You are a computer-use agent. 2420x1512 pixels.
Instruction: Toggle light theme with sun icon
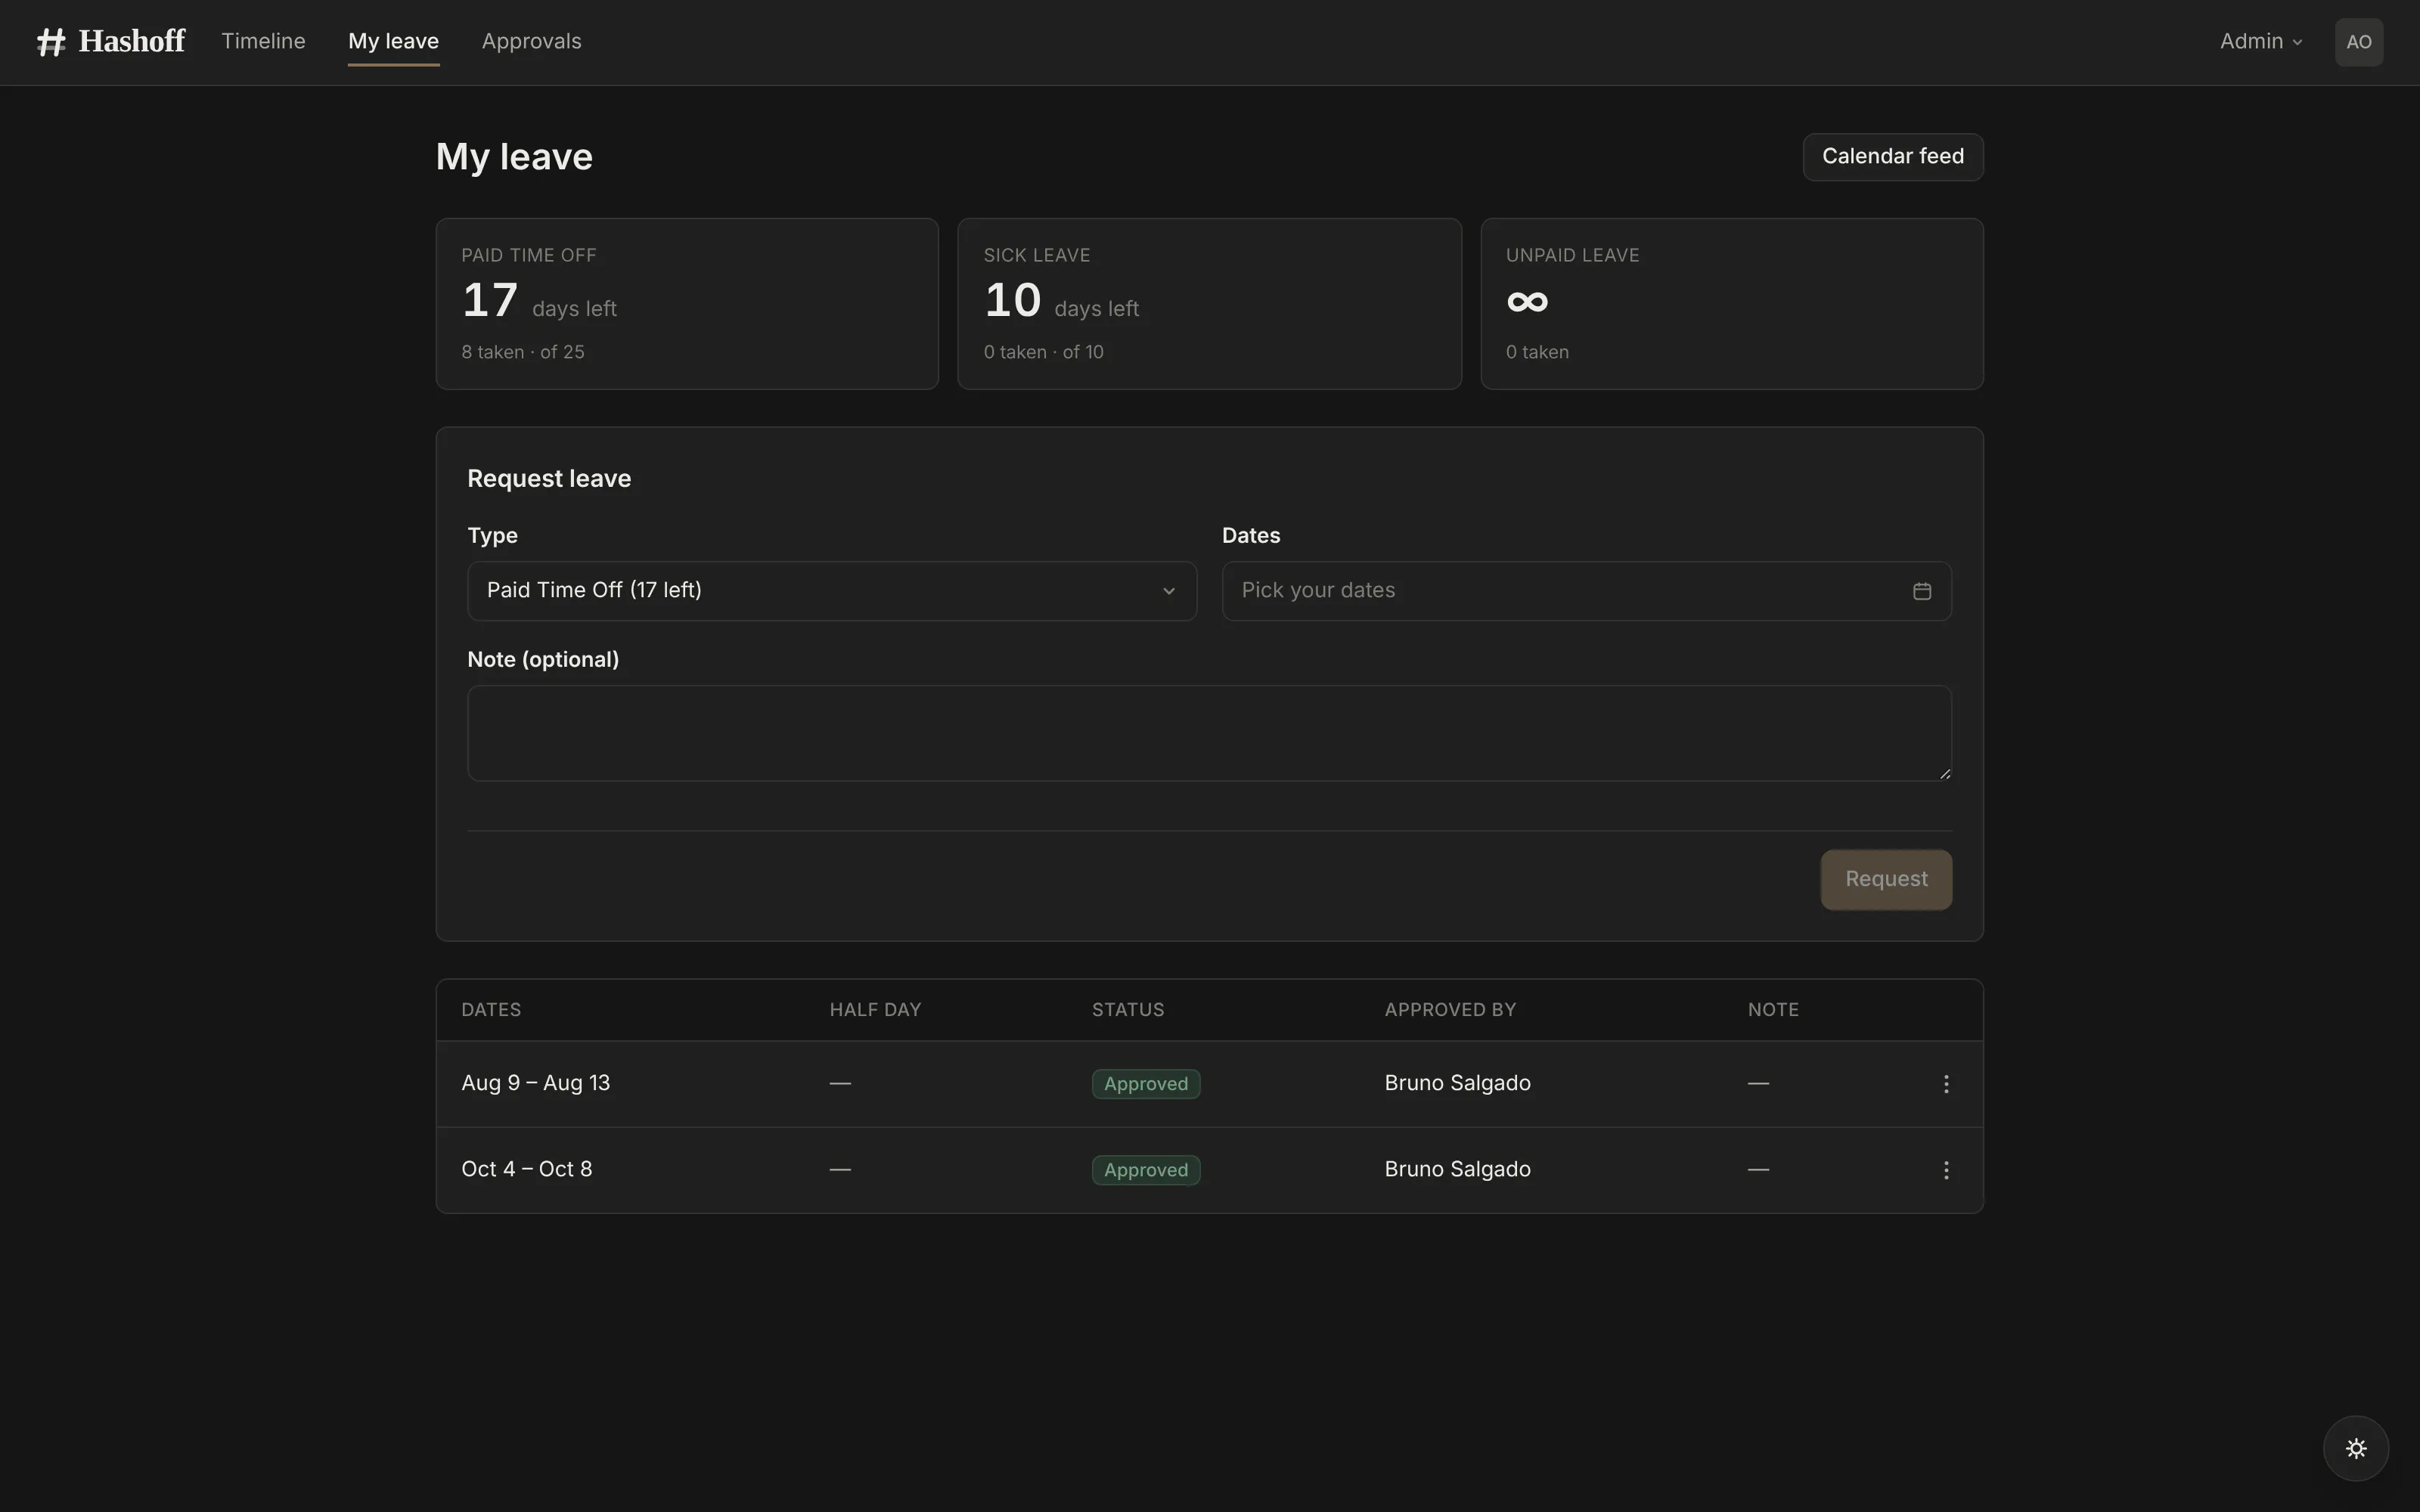2355,1448
